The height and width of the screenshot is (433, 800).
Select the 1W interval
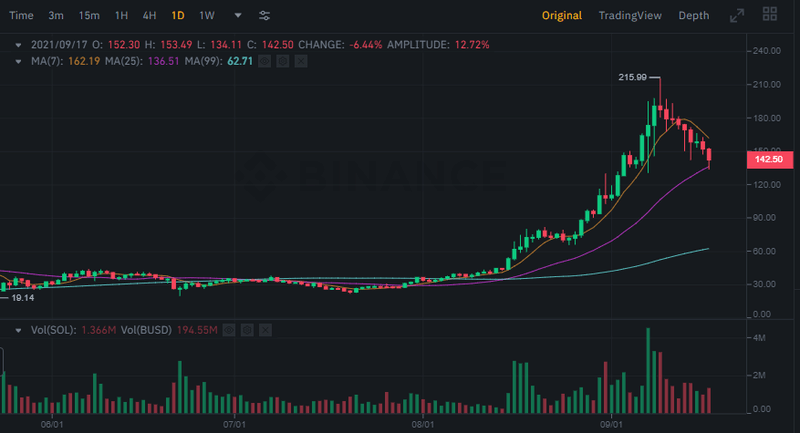tap(206, 16)
